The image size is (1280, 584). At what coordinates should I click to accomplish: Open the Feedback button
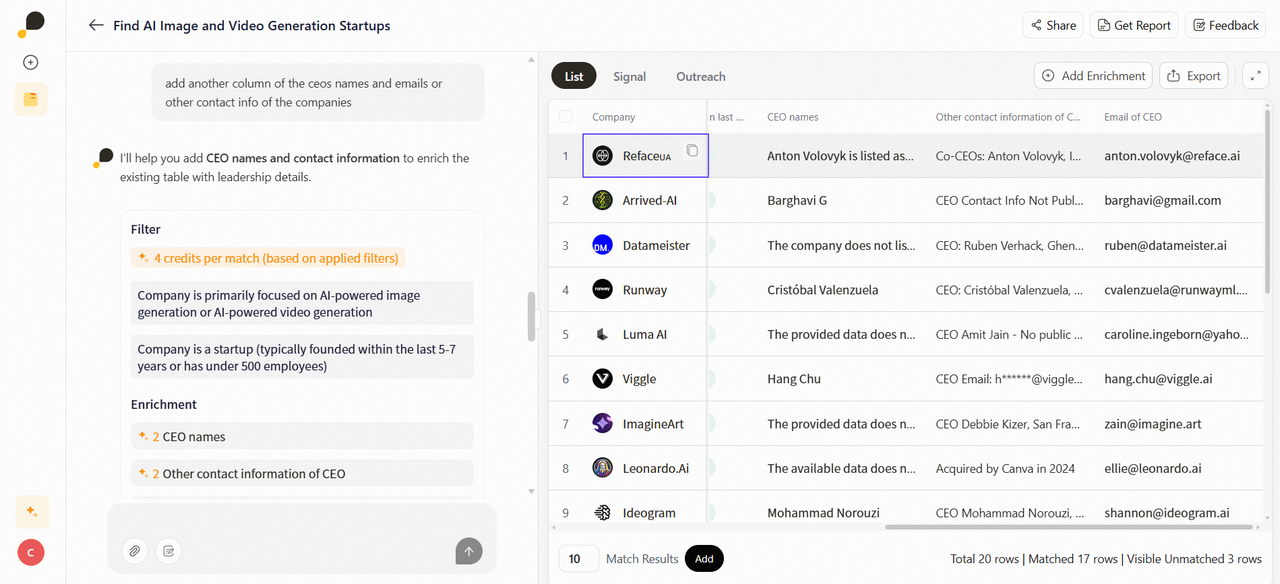(x=1224, y=25)
